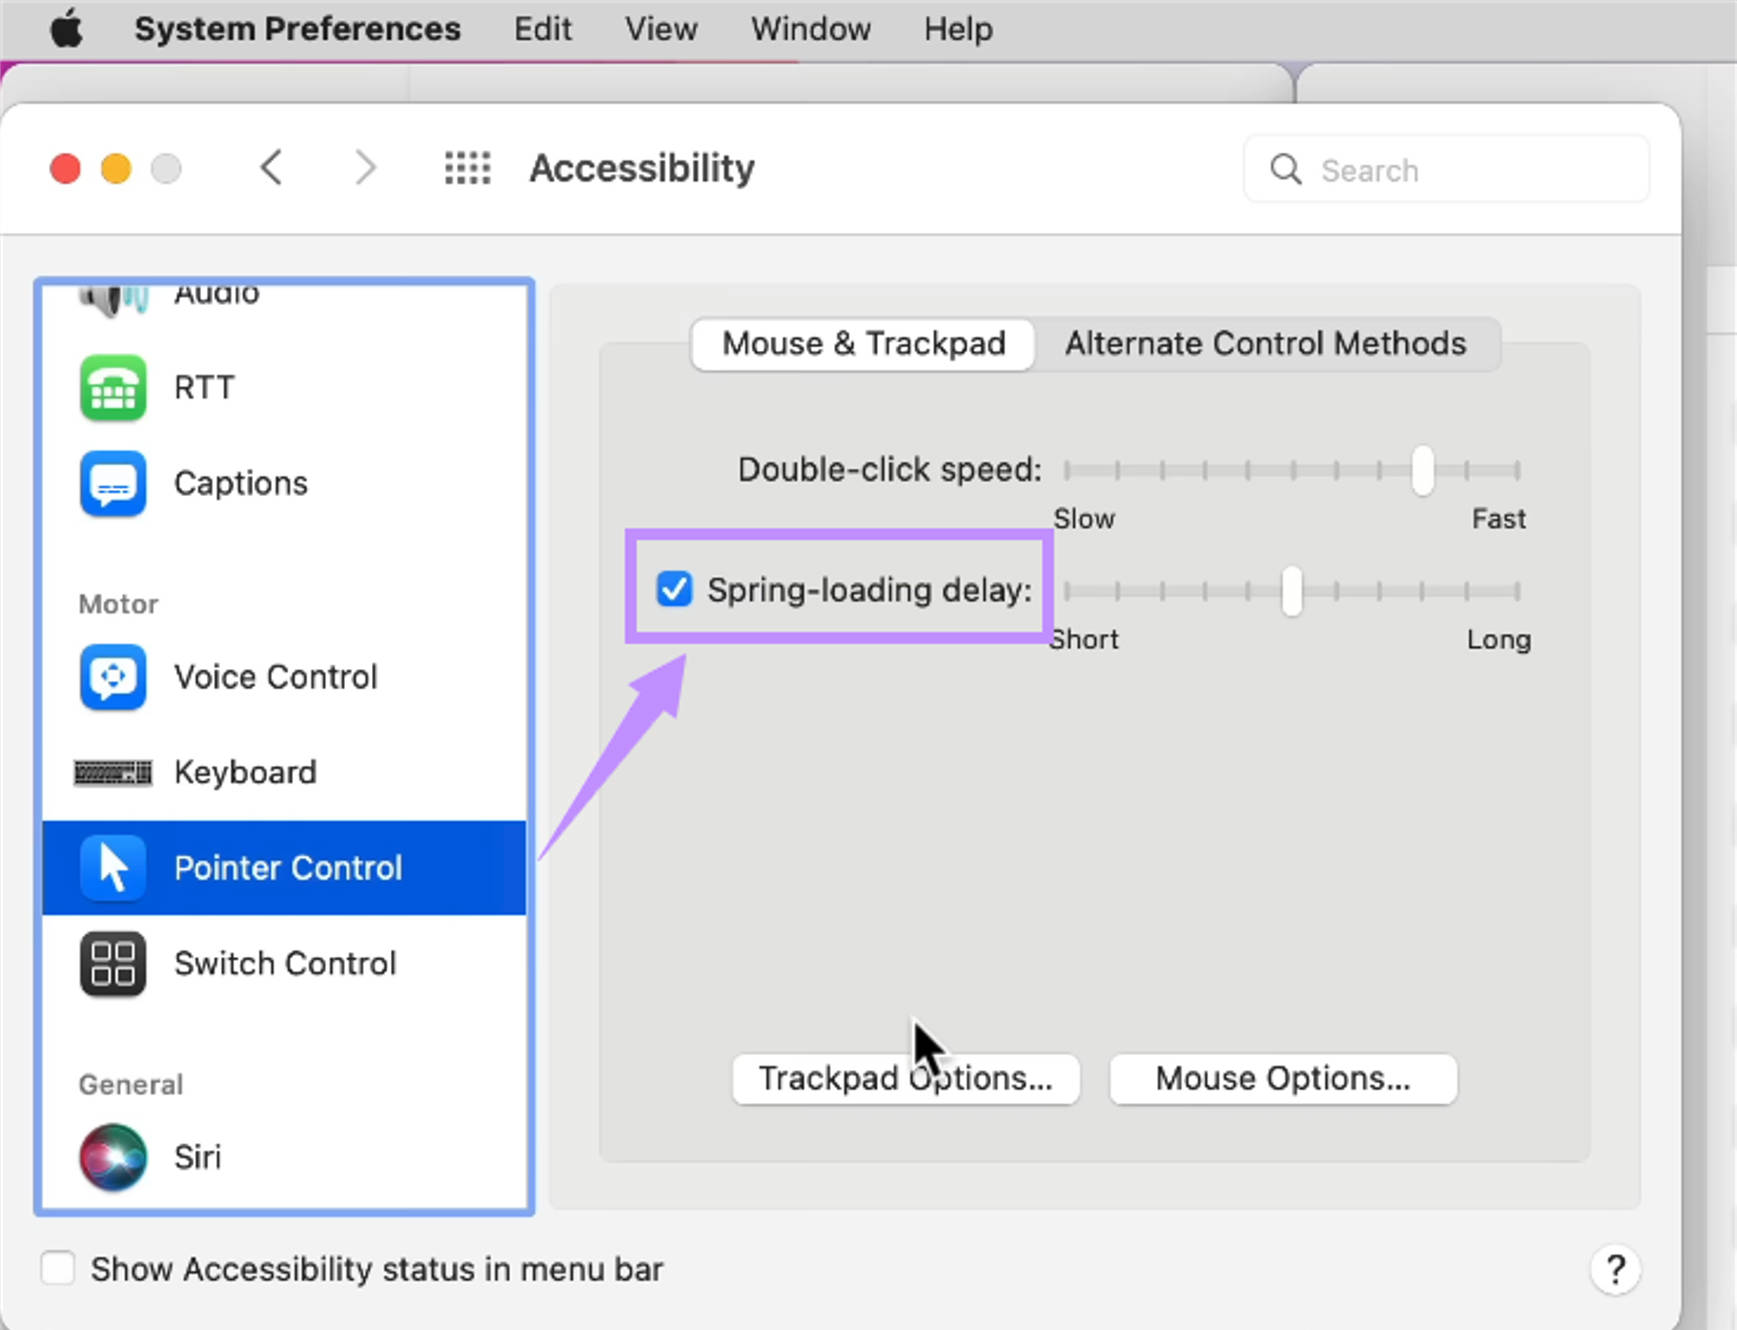Minimize the window with yellow button
This screenshot has width=1737, height=1330.
click(x=116, y=168)
